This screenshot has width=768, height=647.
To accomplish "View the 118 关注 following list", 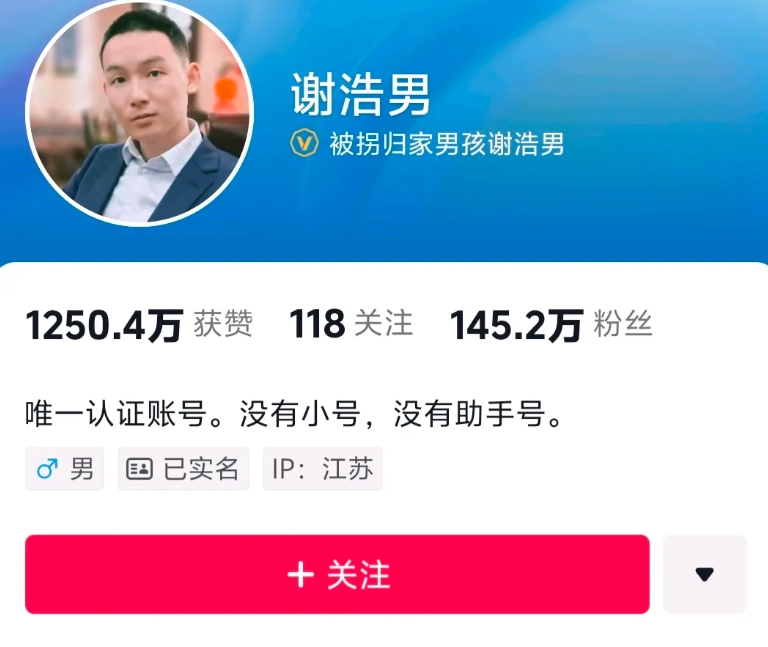I will click(351, 324).
